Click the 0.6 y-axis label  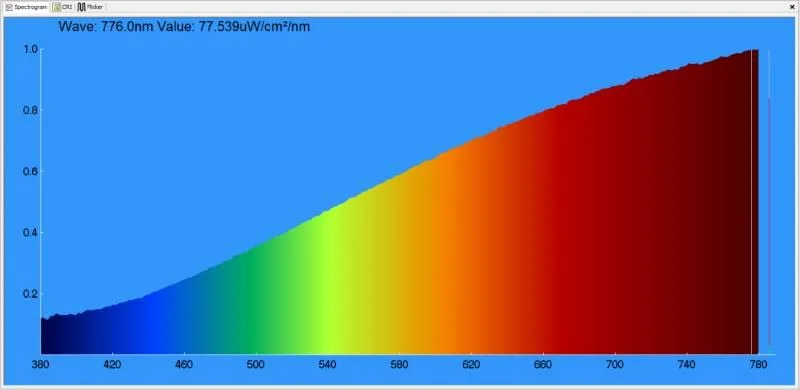point(30,172)
